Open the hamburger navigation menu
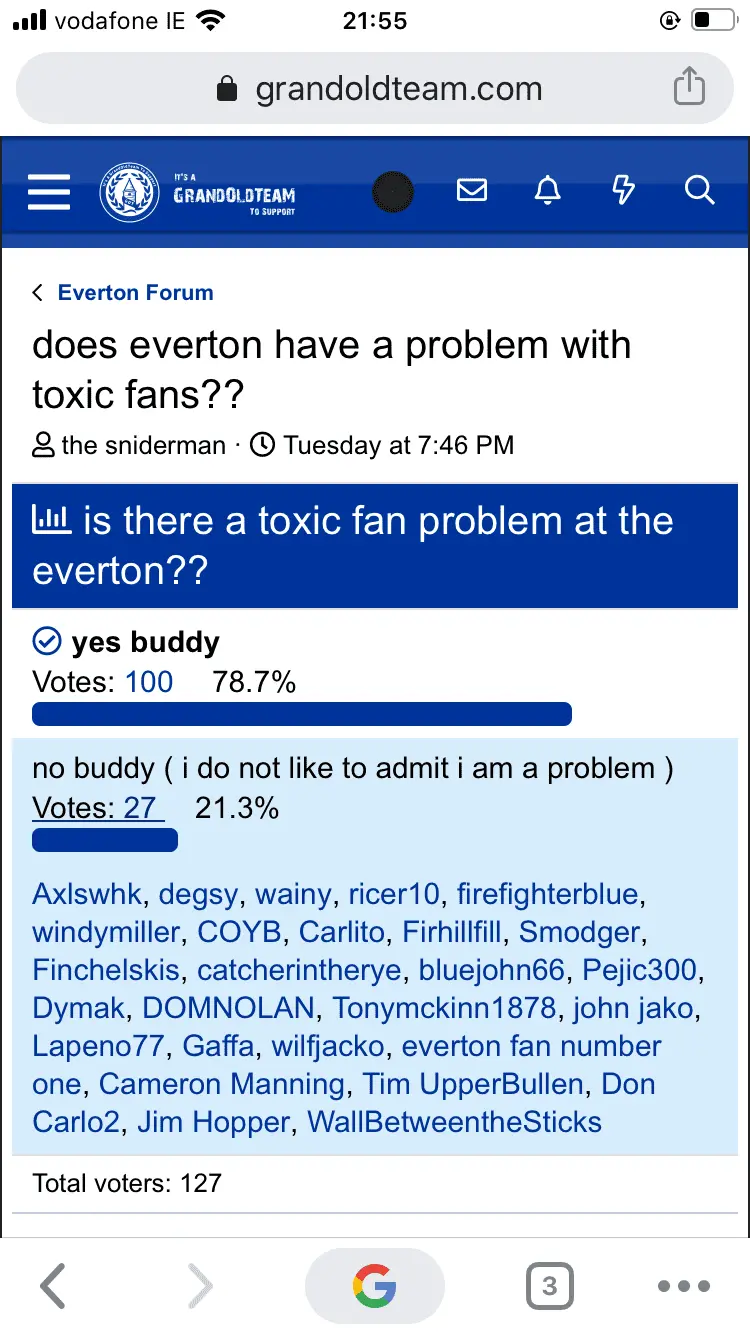Screen dimensions: 750x1334 pyautogui.click(x=49, y=190)
